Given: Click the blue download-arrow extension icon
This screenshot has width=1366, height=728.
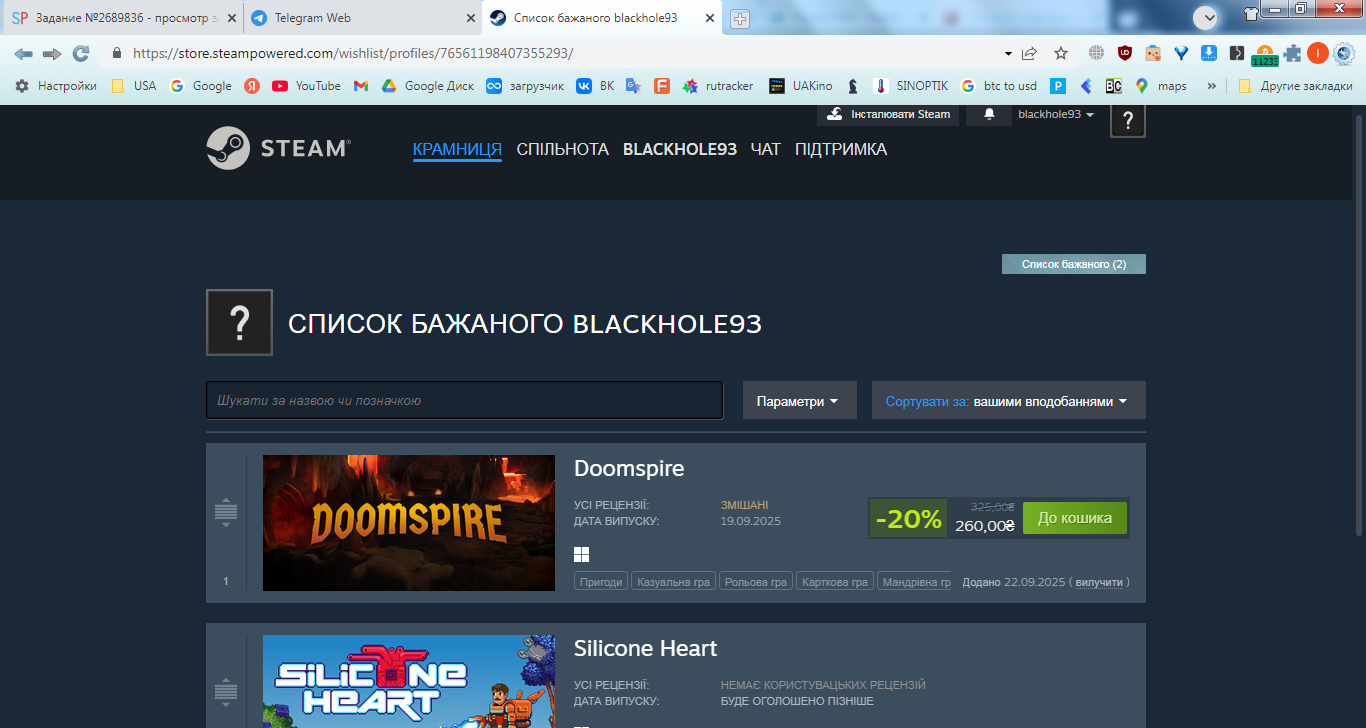Looking at the screenshot, I should [x=1208, y=53].
